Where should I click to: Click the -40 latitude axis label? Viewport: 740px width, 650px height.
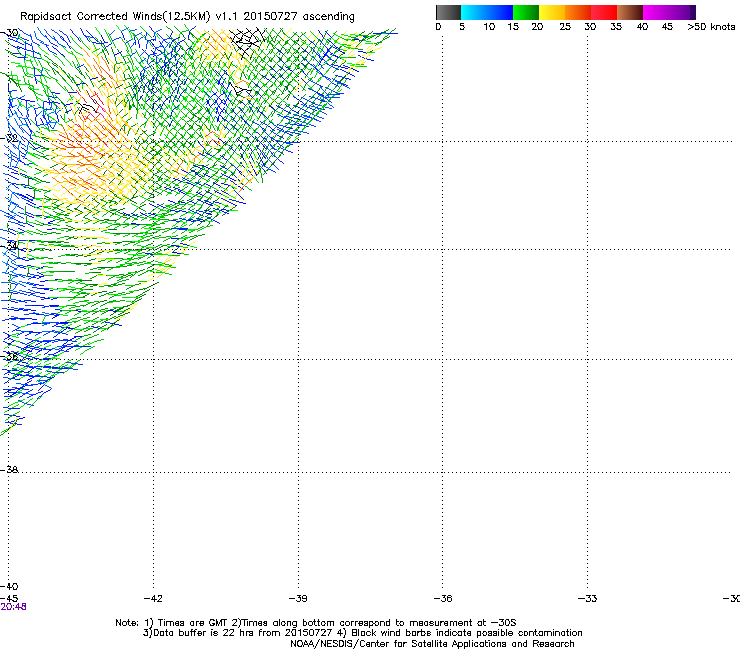[9, 587]
